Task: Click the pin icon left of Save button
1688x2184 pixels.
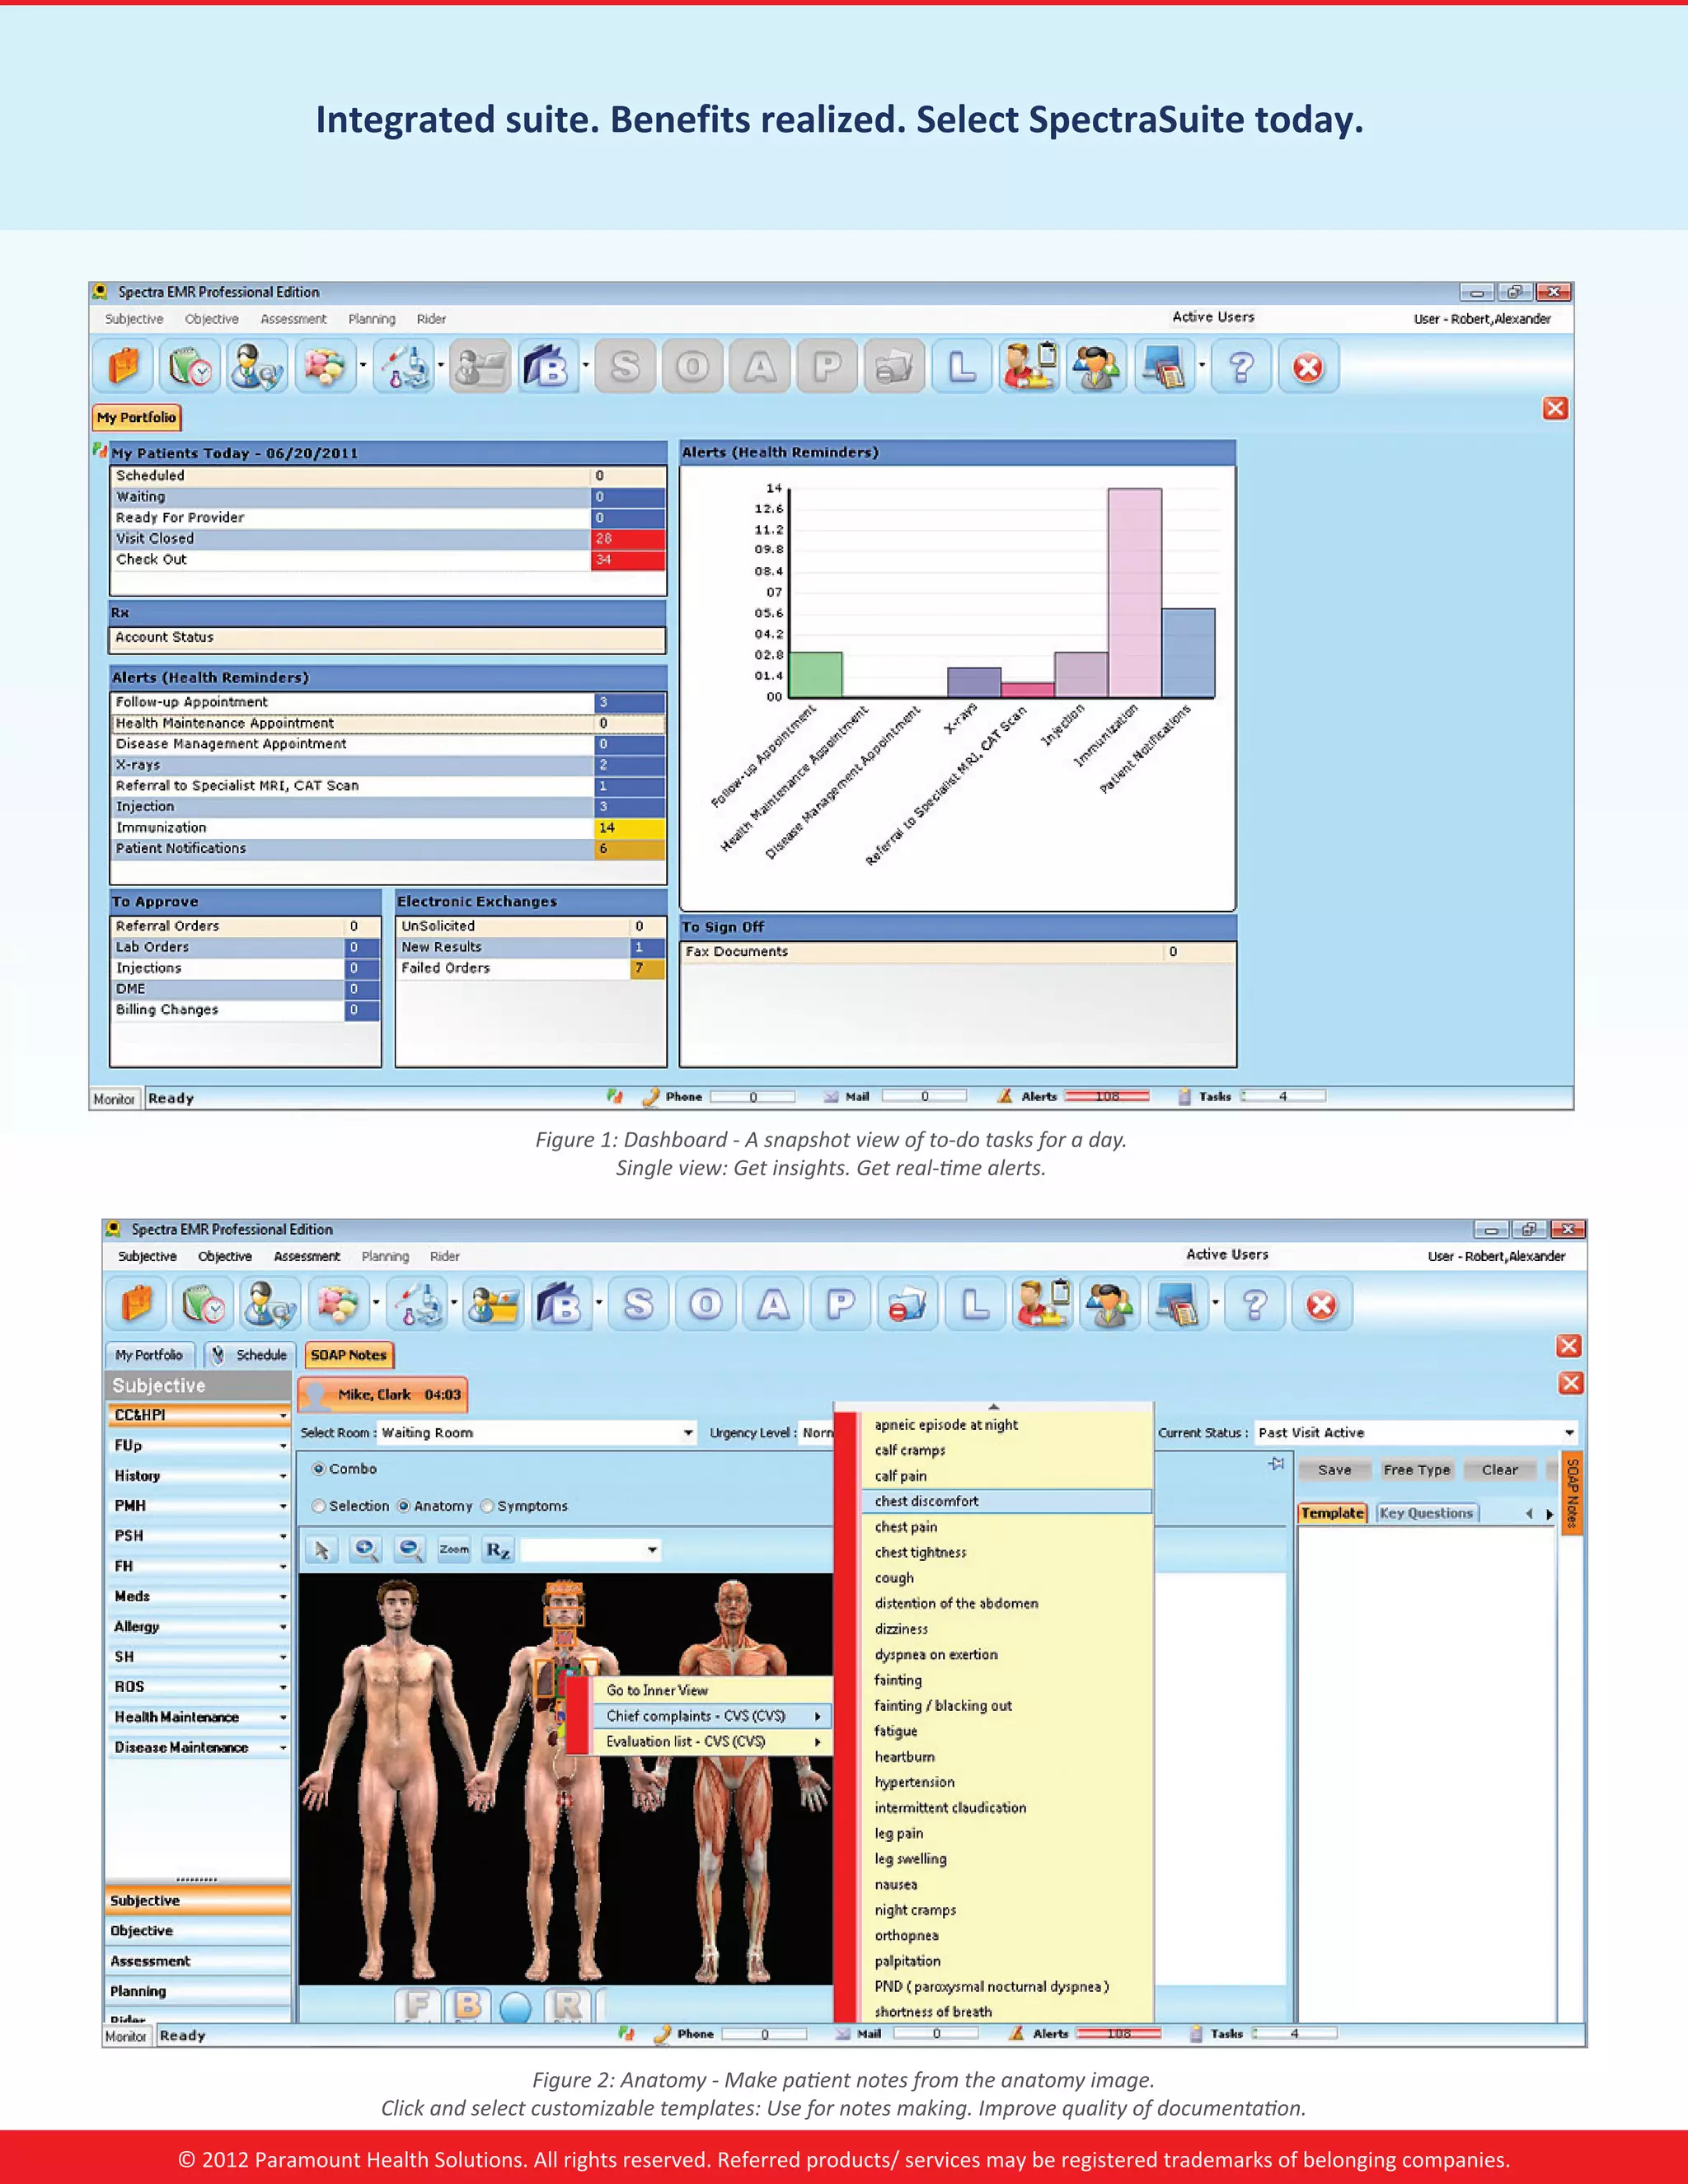Action: pyautogui.click(x=1276, y=1464)
